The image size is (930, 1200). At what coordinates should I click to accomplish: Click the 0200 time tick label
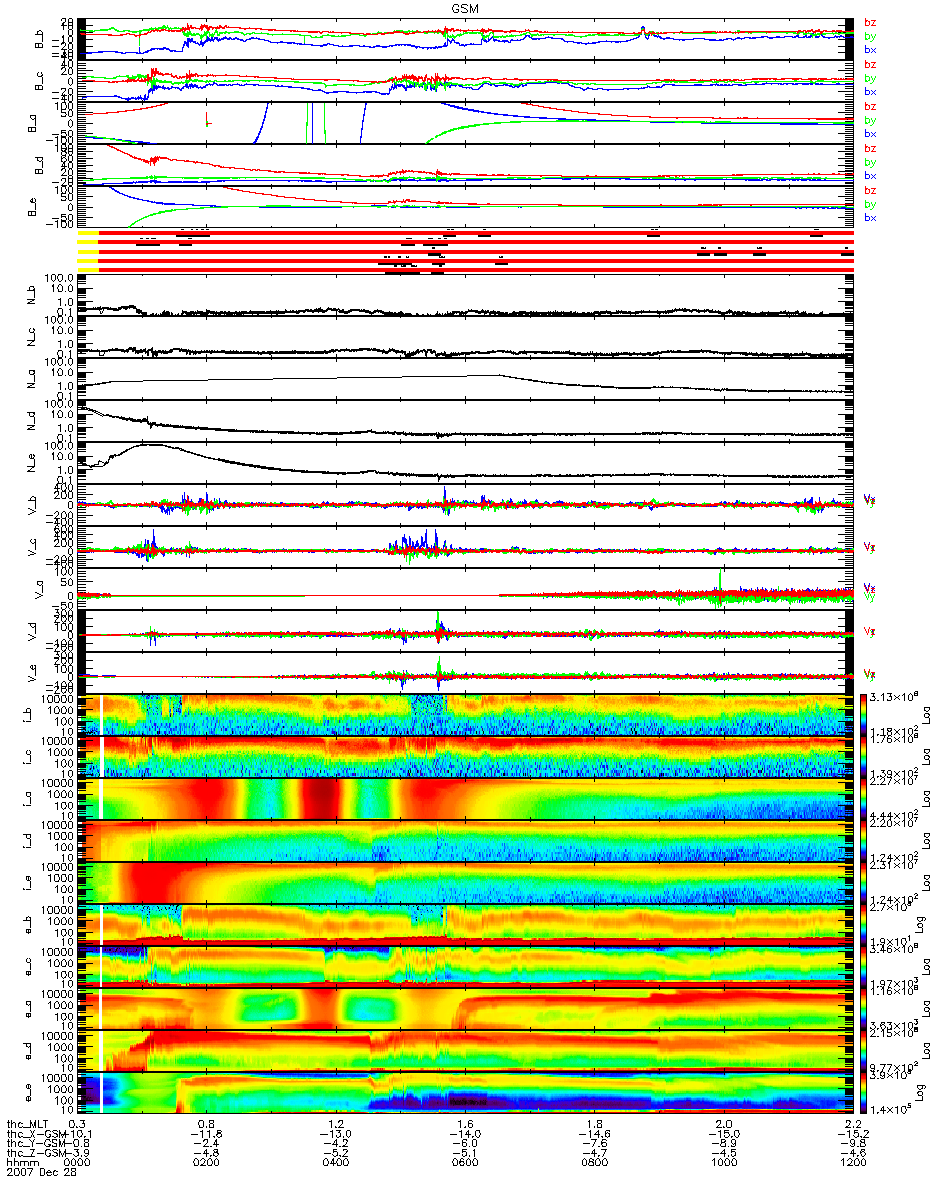(207, 1163)
